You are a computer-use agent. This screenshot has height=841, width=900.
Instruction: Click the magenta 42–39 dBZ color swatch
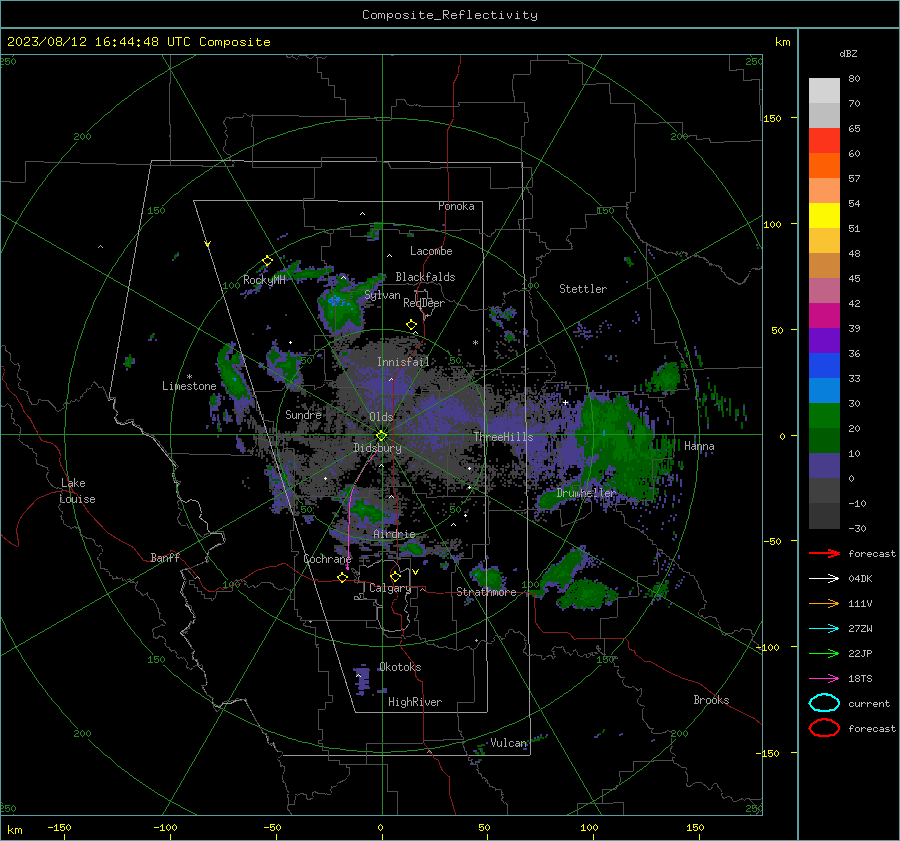click(x=824, y=316)
